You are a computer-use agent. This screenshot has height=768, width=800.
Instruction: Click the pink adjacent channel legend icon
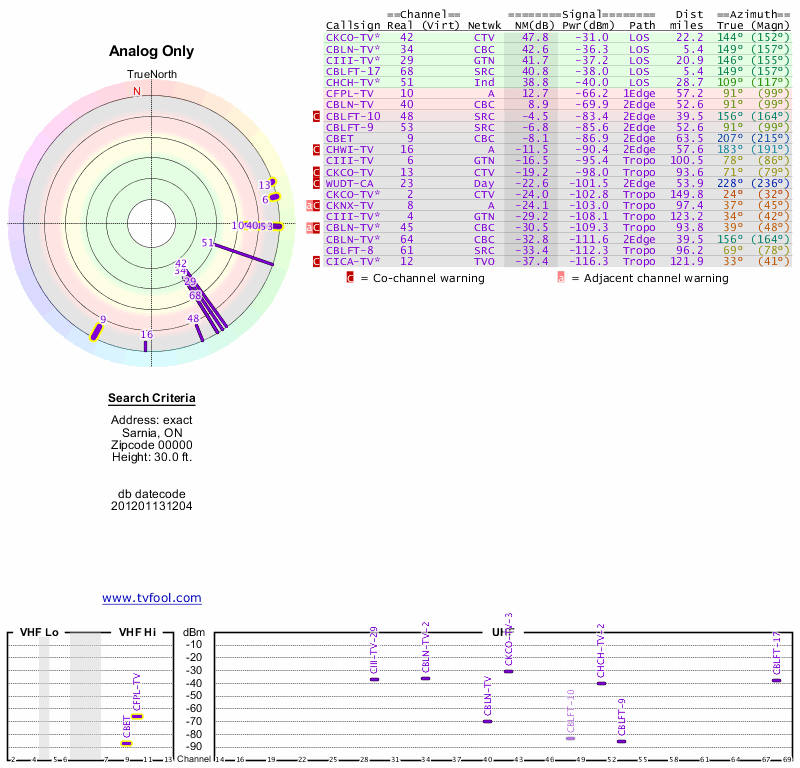pyautogui.click(x=560, y=278)
